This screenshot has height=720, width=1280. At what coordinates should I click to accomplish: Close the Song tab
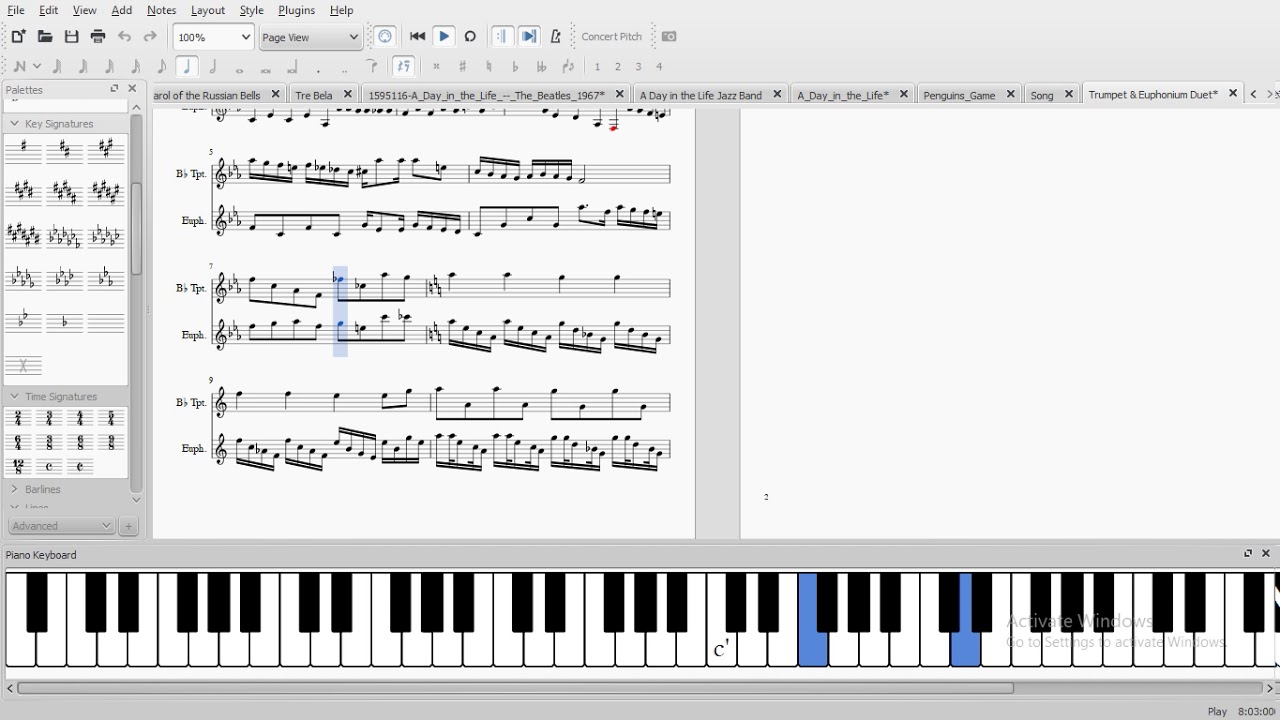click(1068, 94)
